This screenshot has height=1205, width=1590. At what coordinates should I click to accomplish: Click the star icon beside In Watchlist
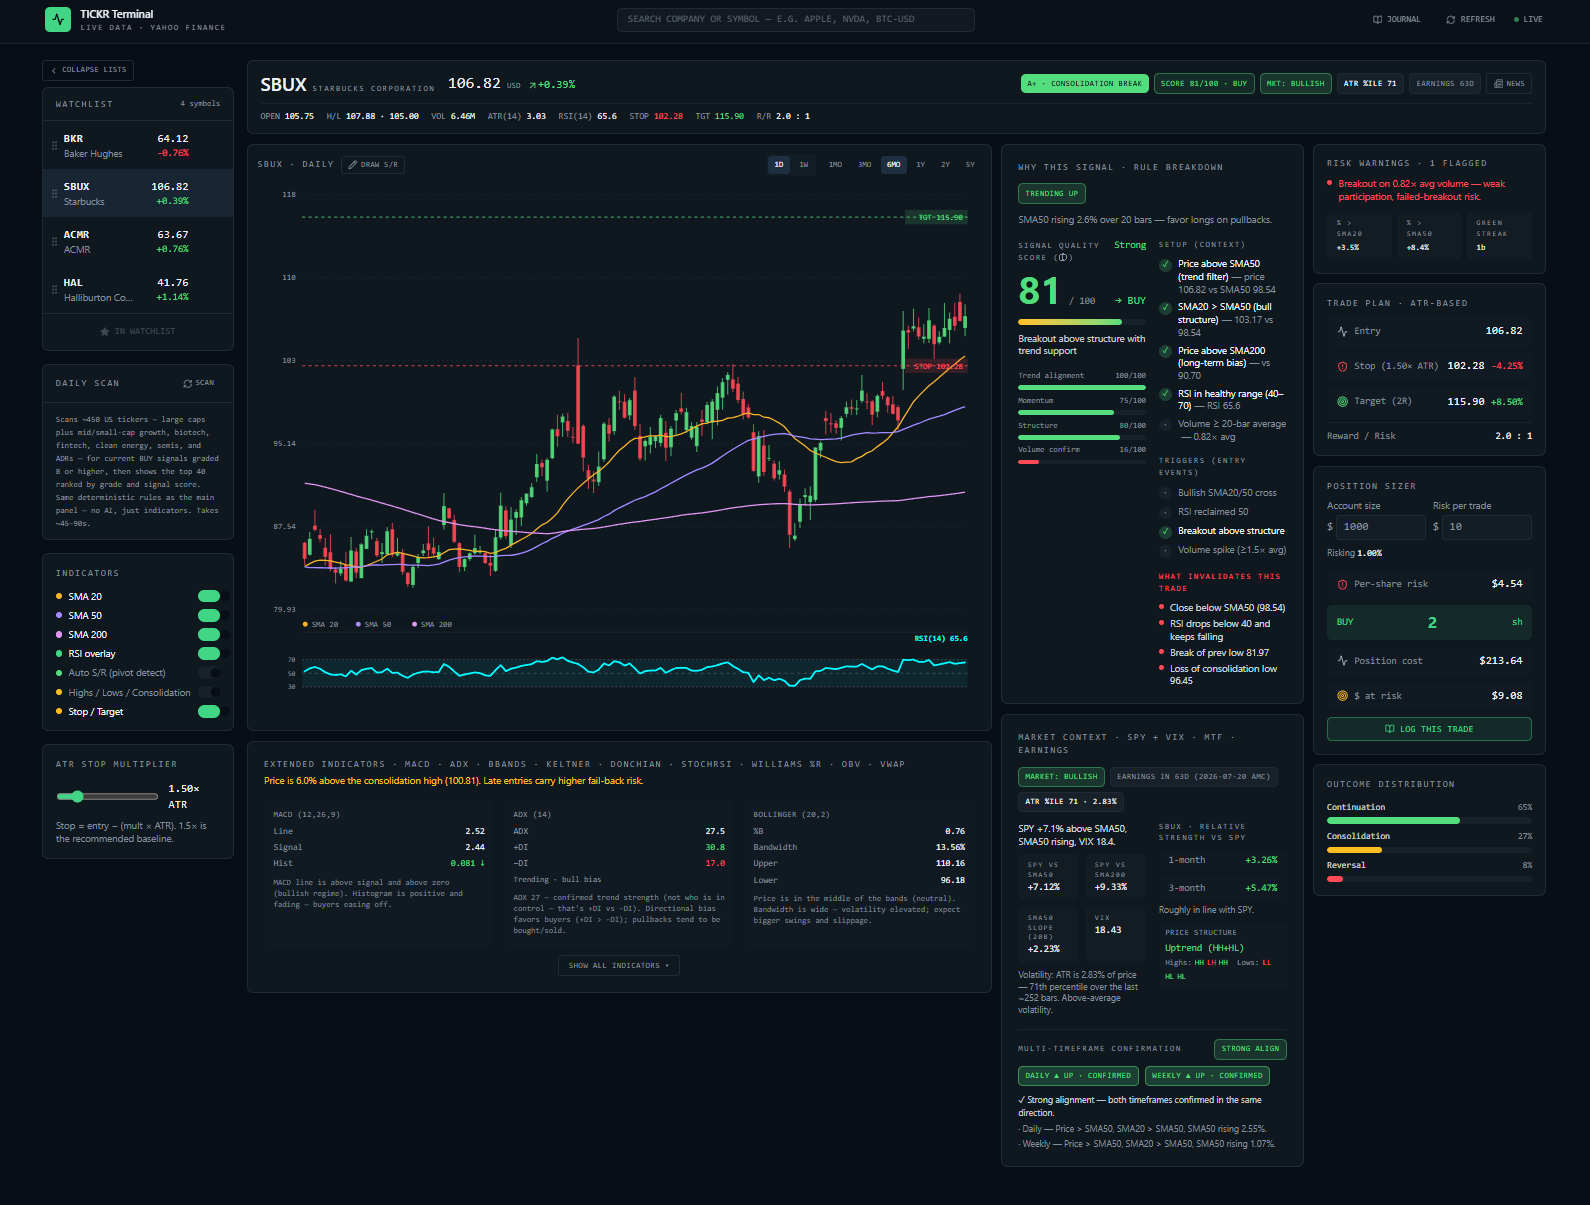tap(105, 331)
